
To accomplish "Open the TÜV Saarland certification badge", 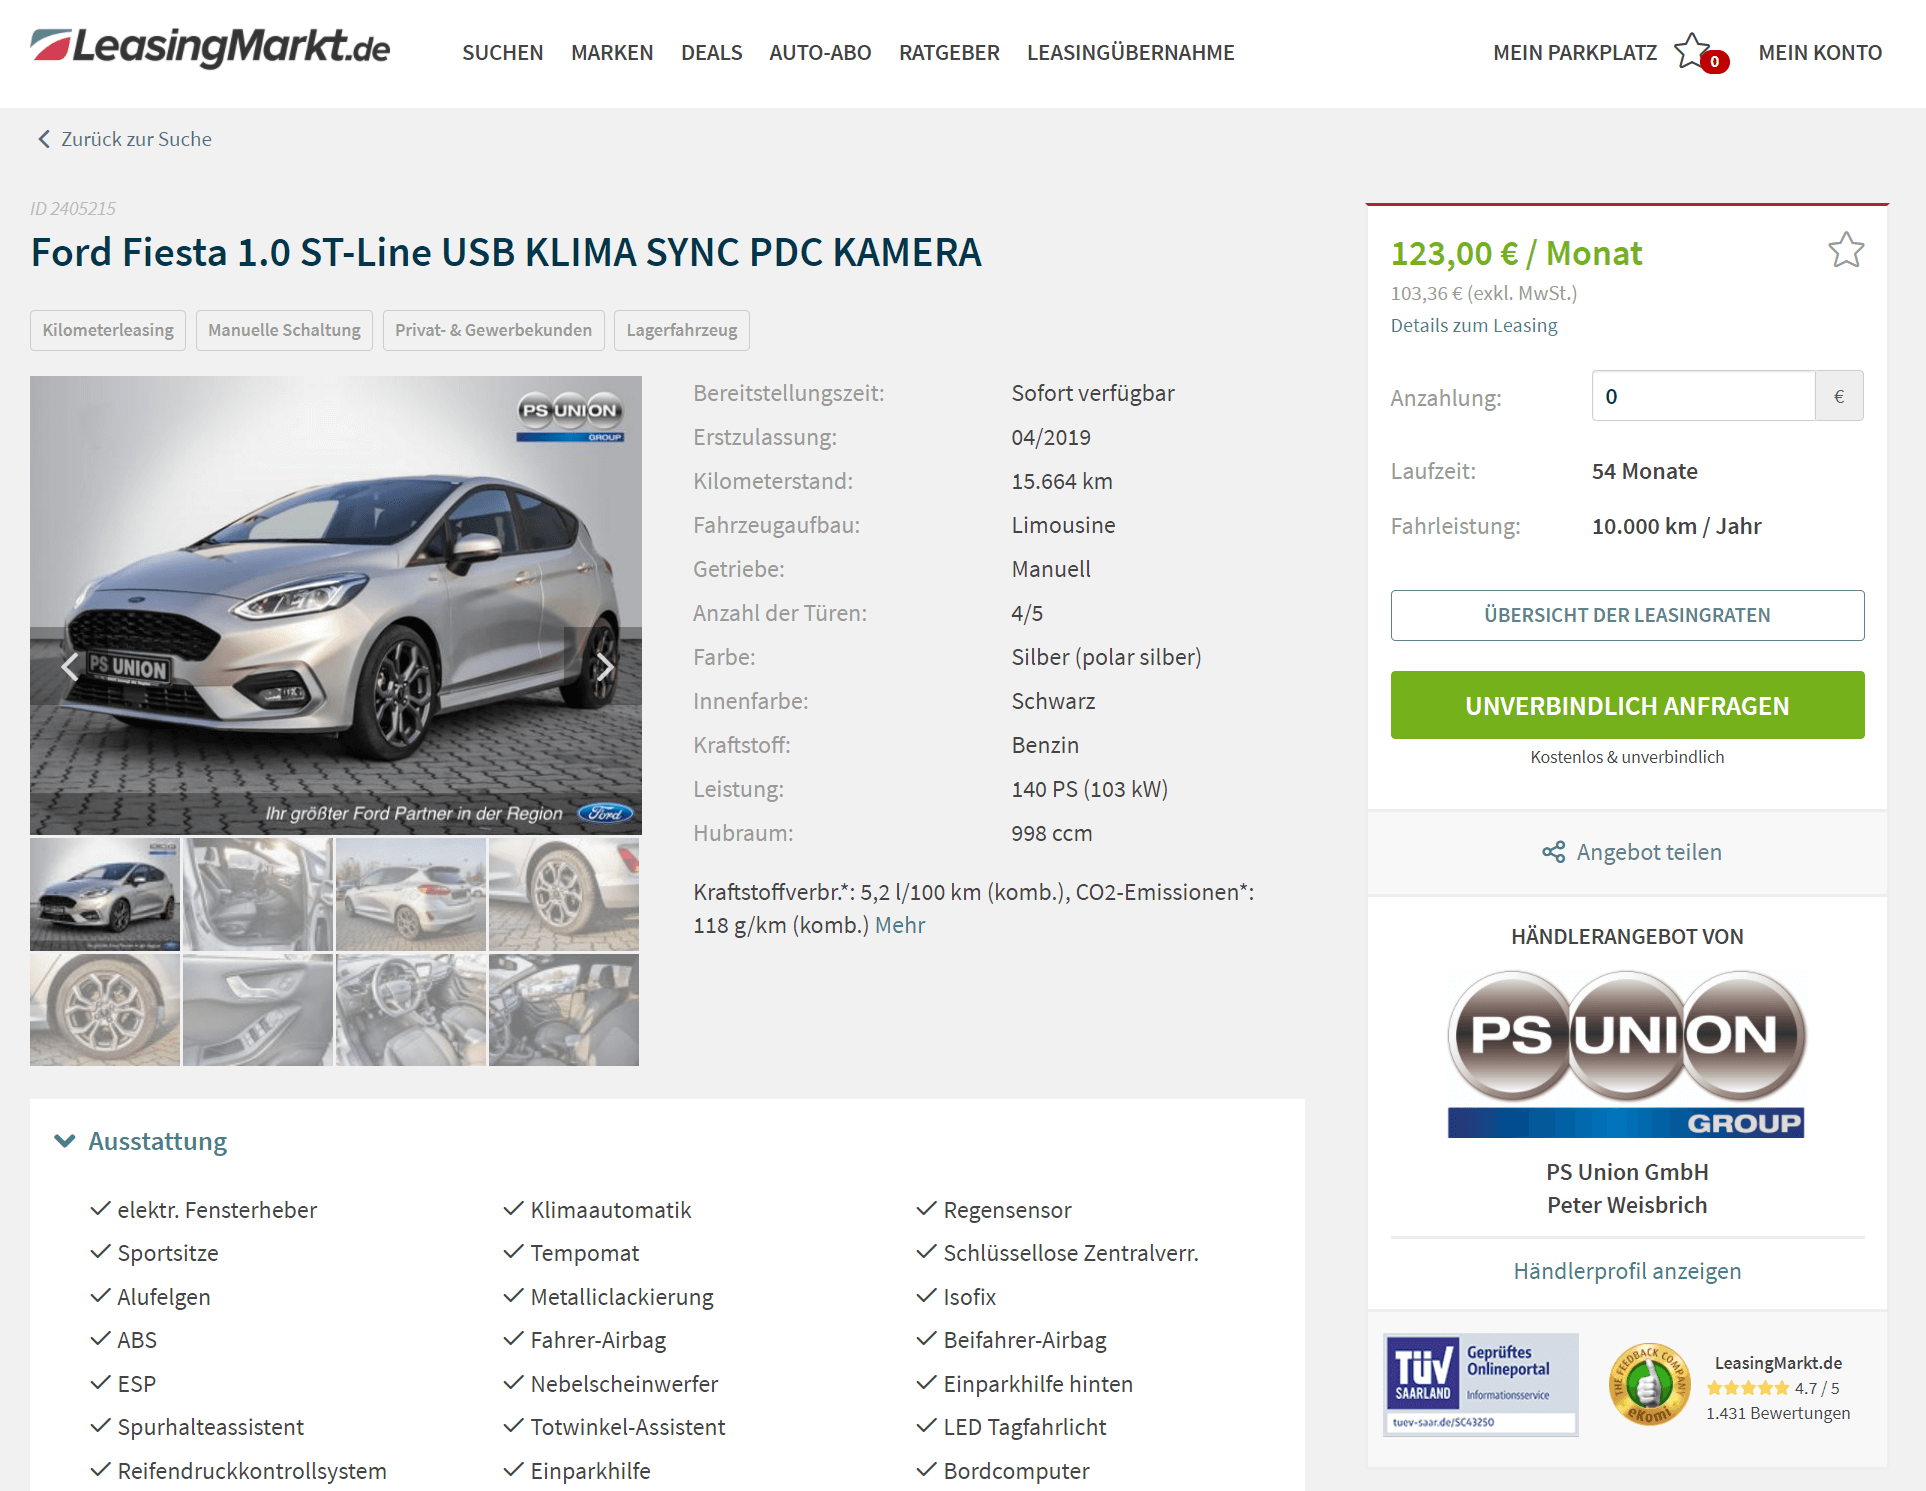I will point(1481,1385).
